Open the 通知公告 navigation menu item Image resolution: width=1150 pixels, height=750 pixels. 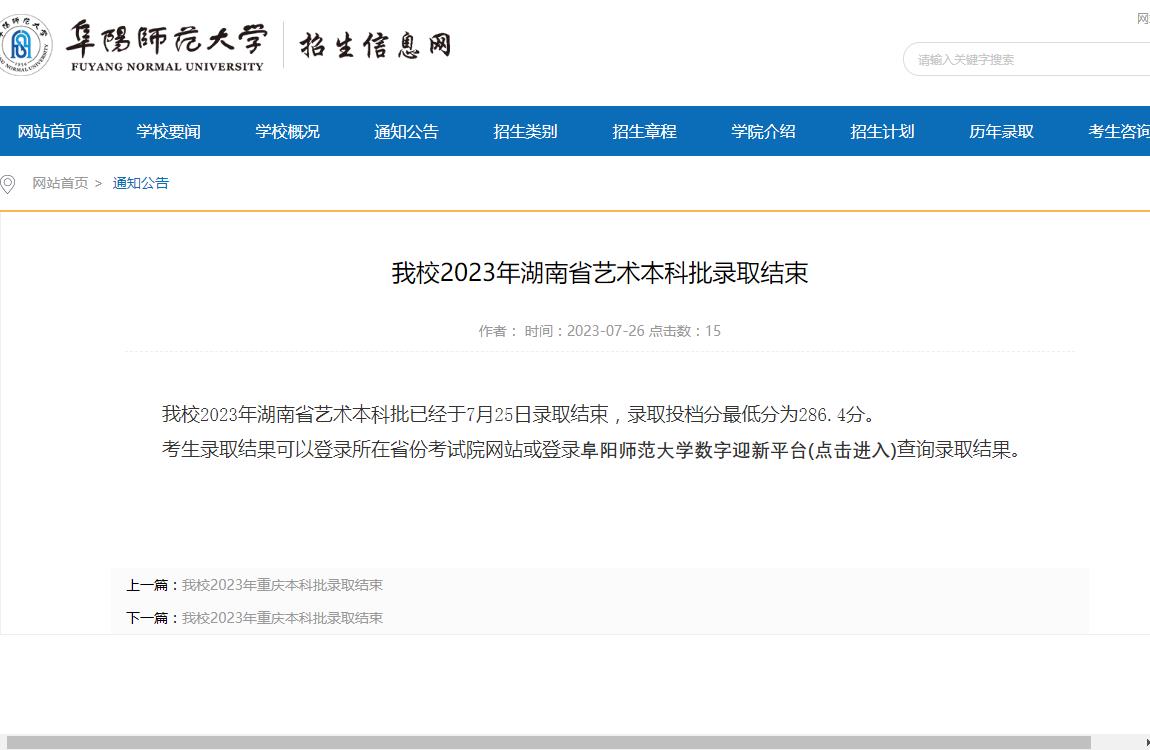coord(406,131)
